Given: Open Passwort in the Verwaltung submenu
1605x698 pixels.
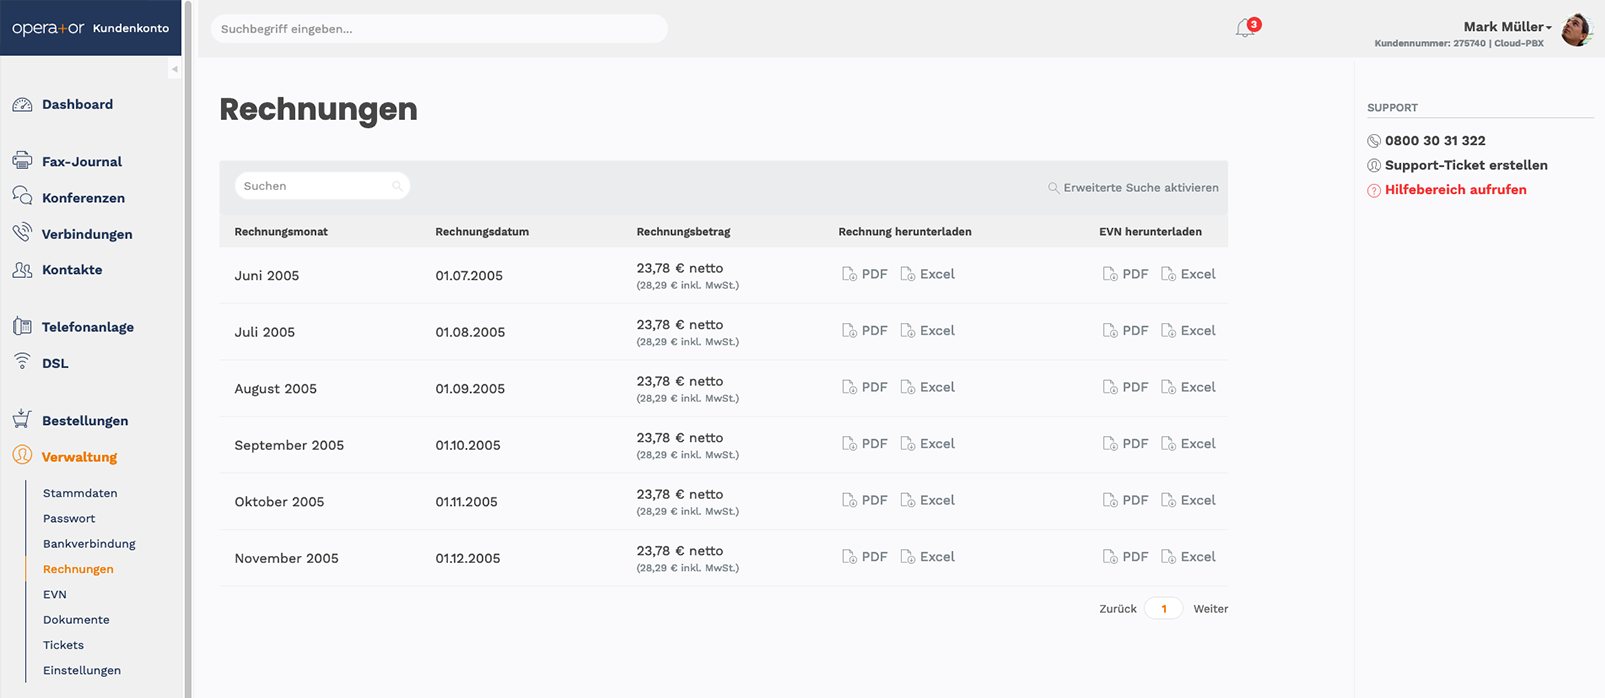Looking at the screenshot, I should coord(69,518).
